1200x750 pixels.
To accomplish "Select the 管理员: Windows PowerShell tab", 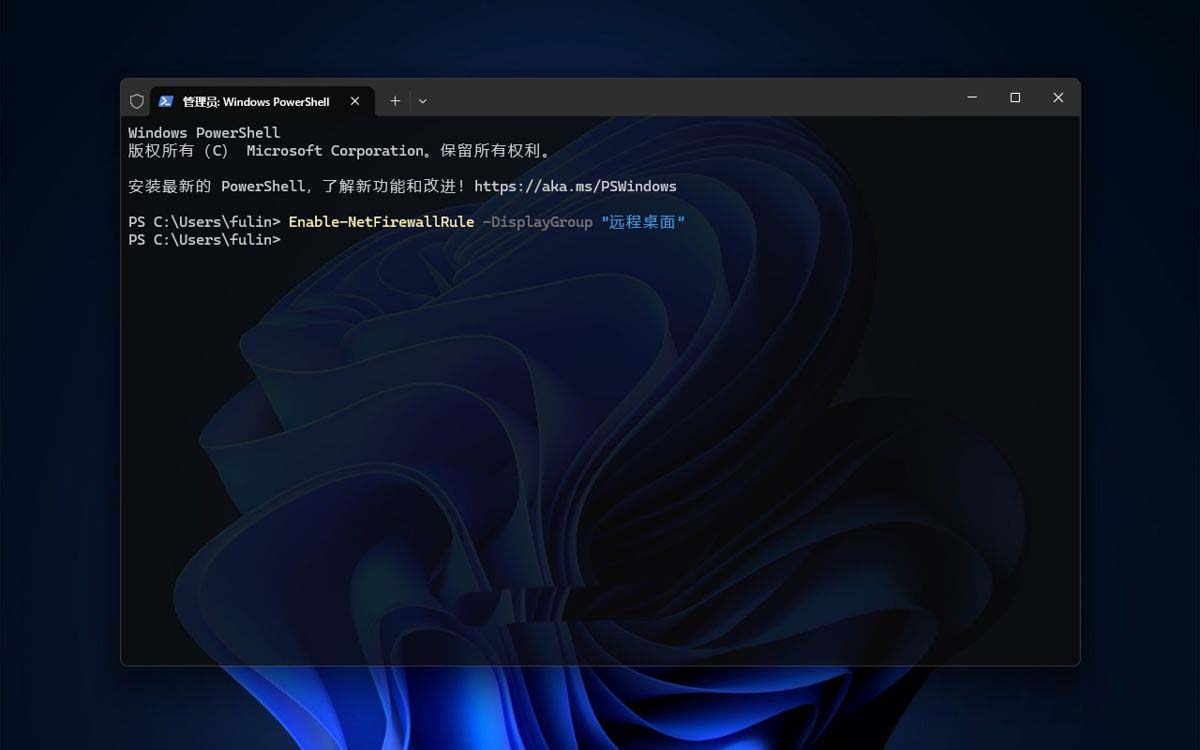I will click(262, 101).
